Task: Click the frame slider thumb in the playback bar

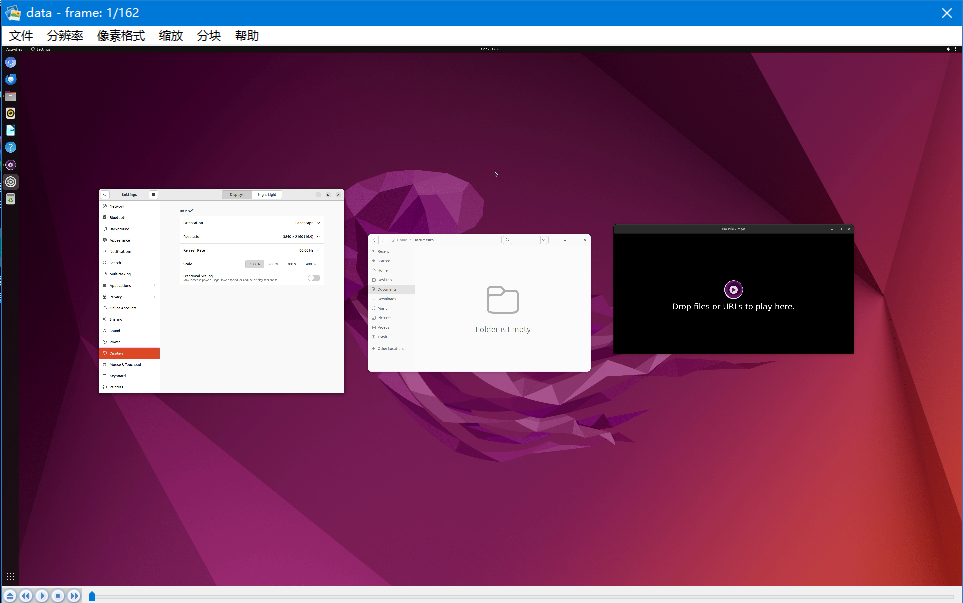Action: tap(92, 596)
